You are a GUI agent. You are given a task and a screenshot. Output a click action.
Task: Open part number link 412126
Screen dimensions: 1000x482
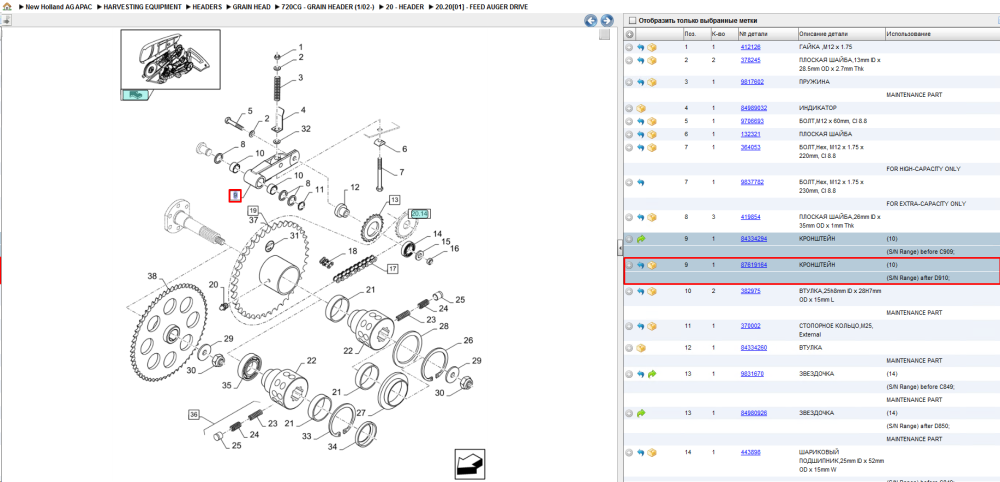[x=750, y=47]
